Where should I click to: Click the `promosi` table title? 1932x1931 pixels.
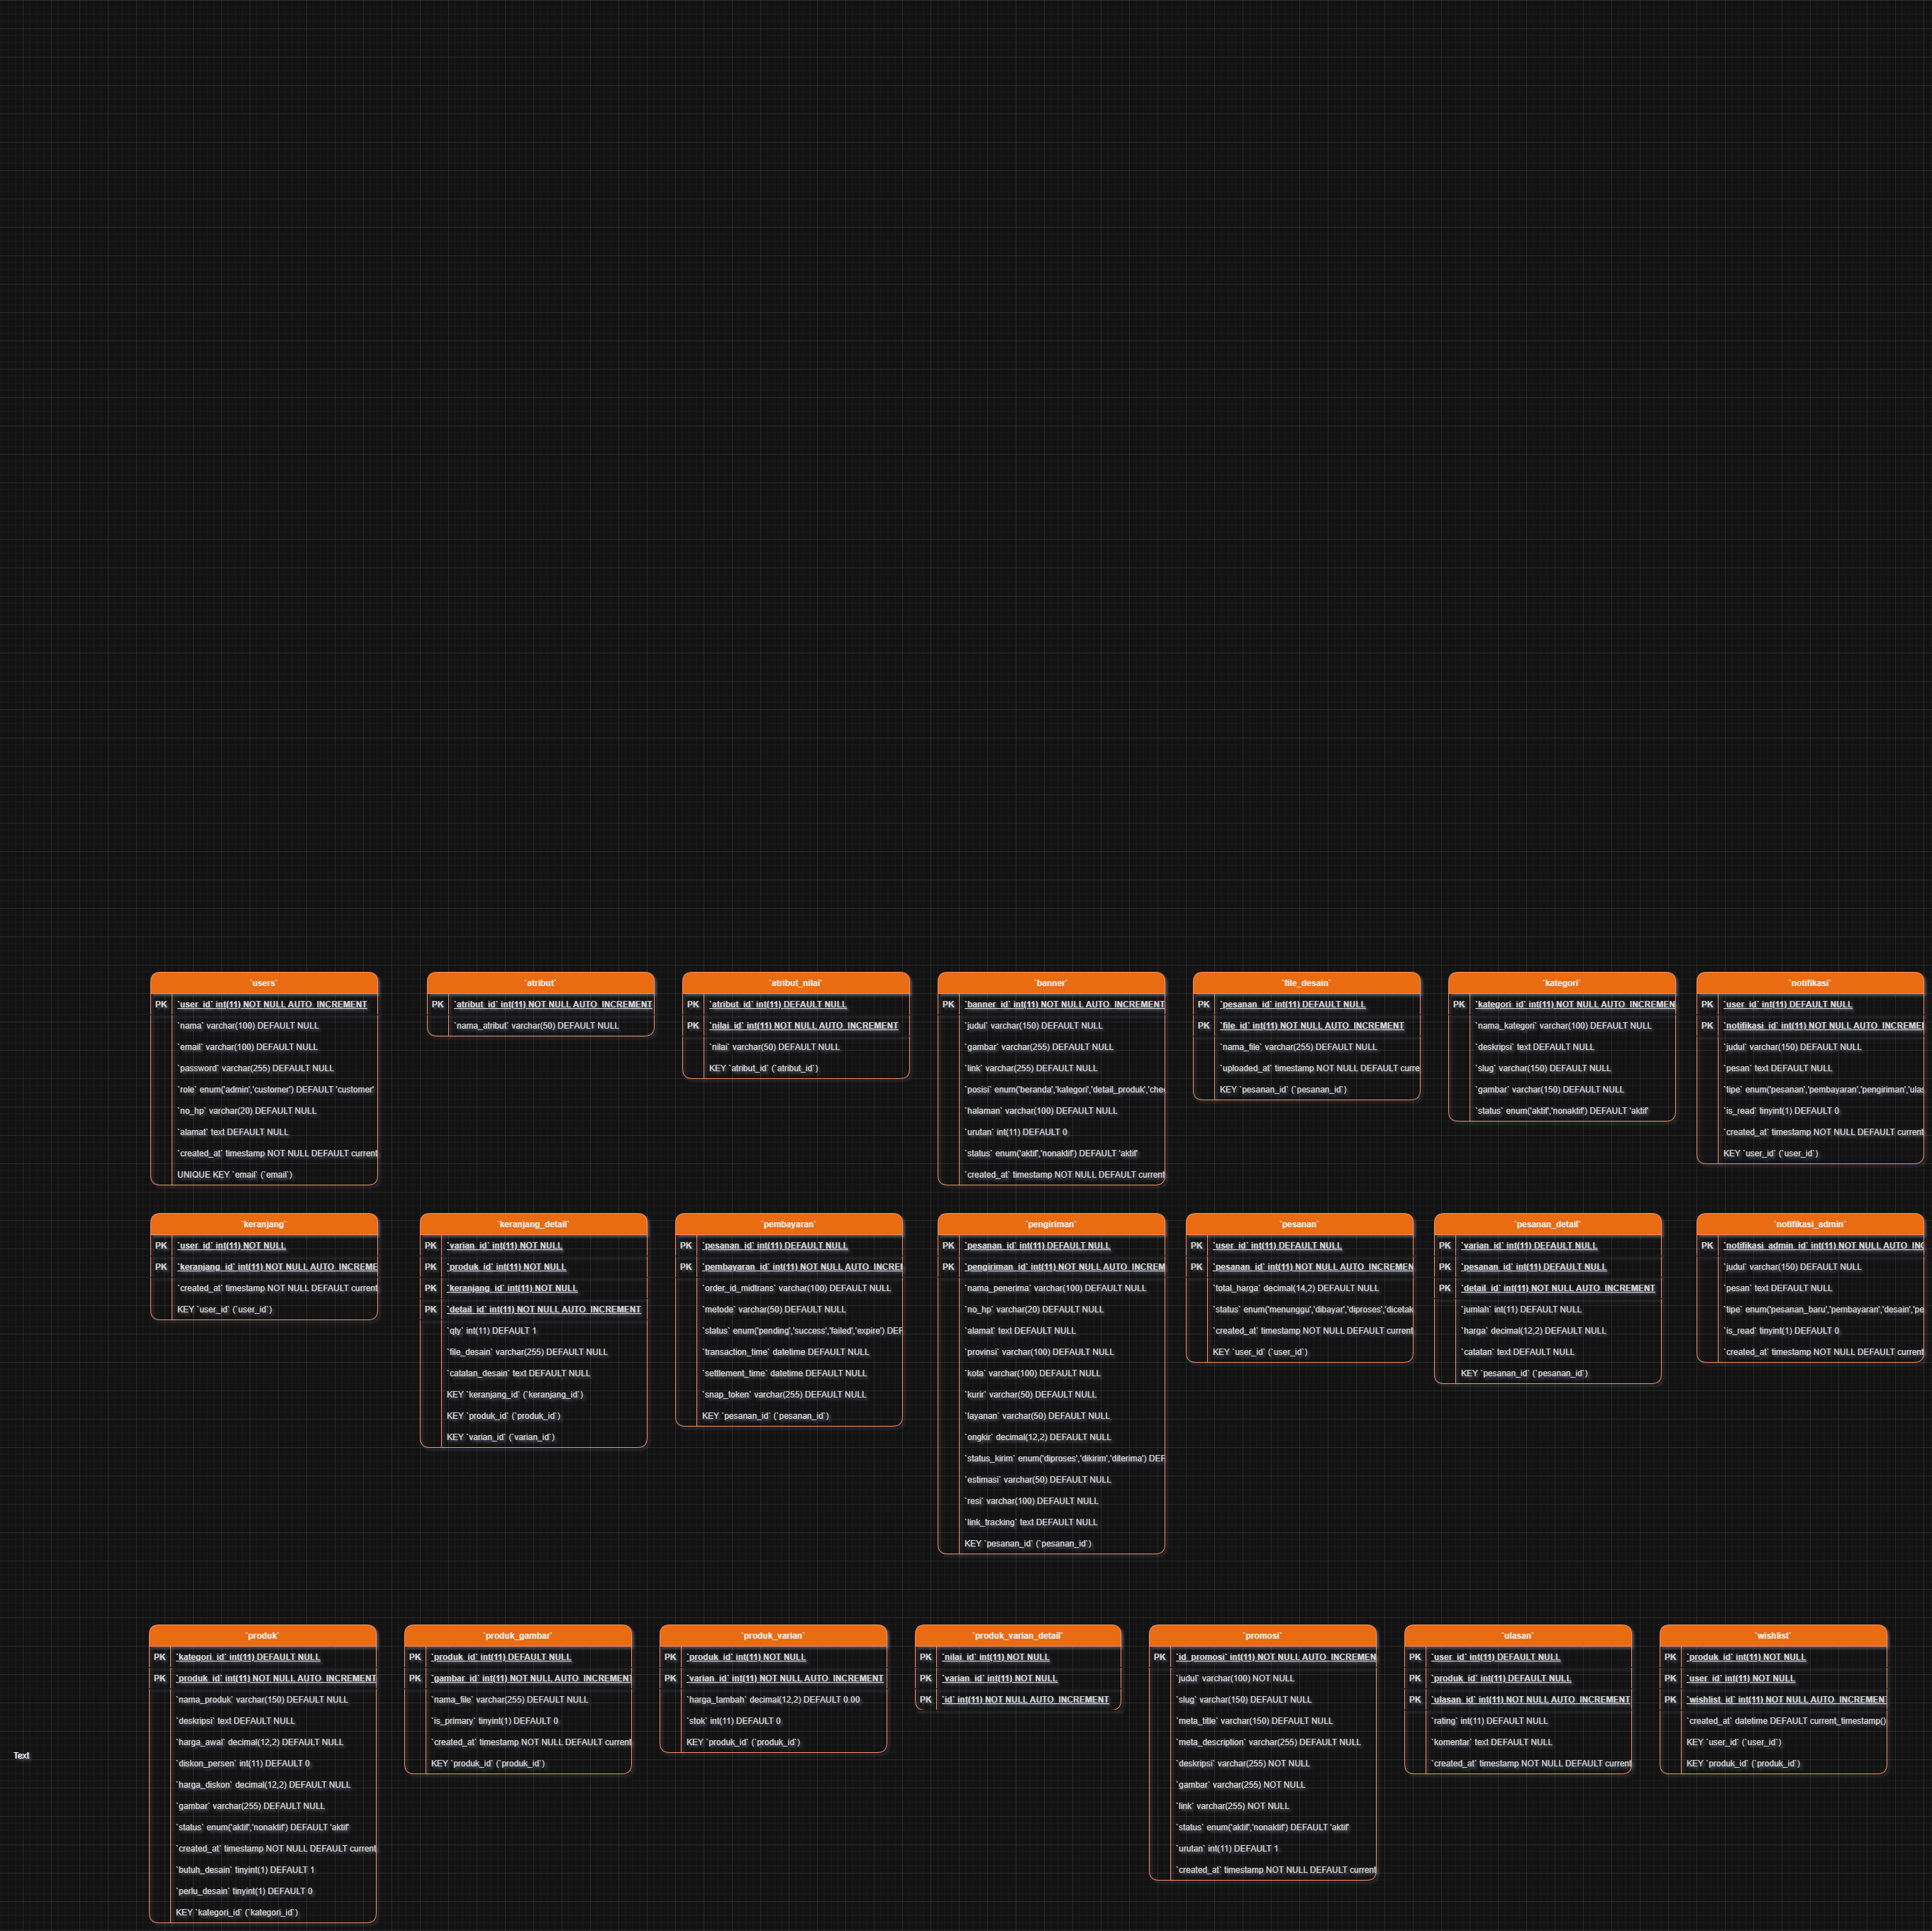click(x=1262, y=1636)
